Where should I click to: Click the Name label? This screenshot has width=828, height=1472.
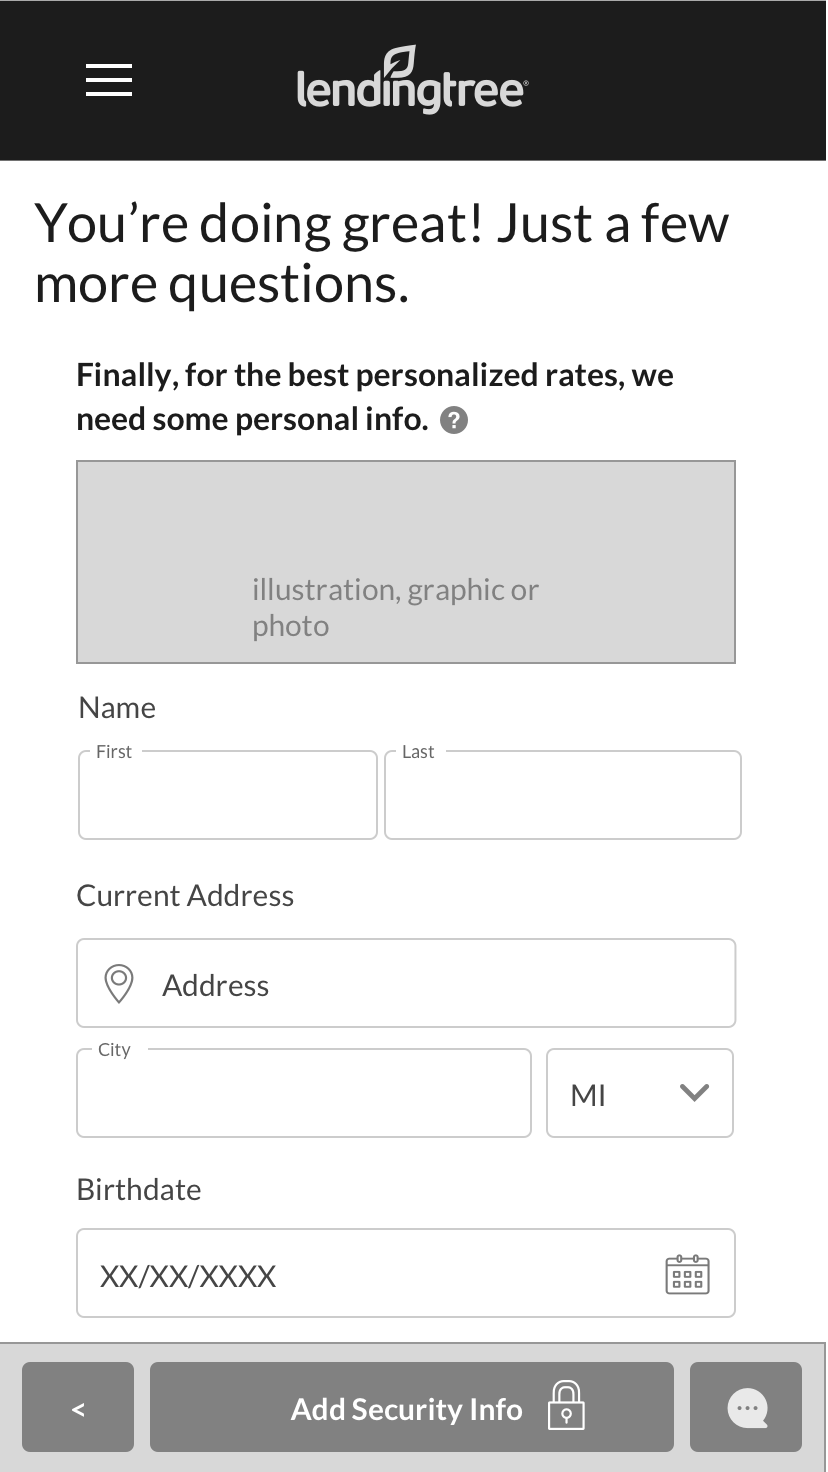[x=117, y=708]
